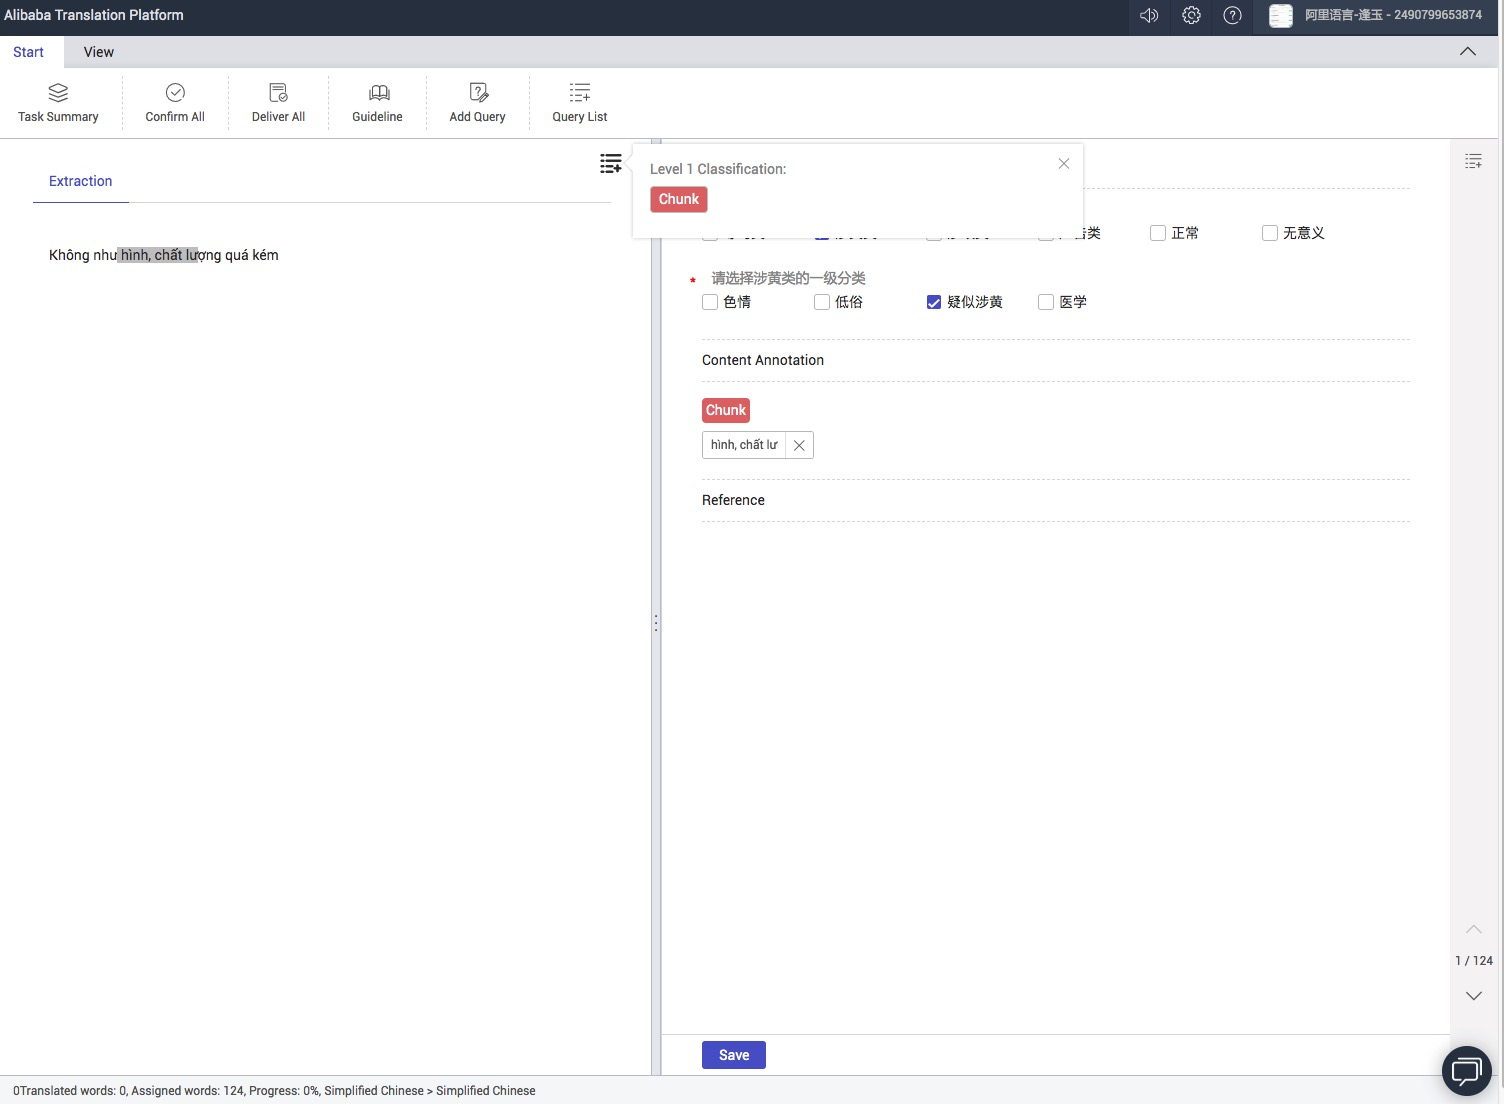
Task: Open settings gear in the header
Action: coord(1191,15)
